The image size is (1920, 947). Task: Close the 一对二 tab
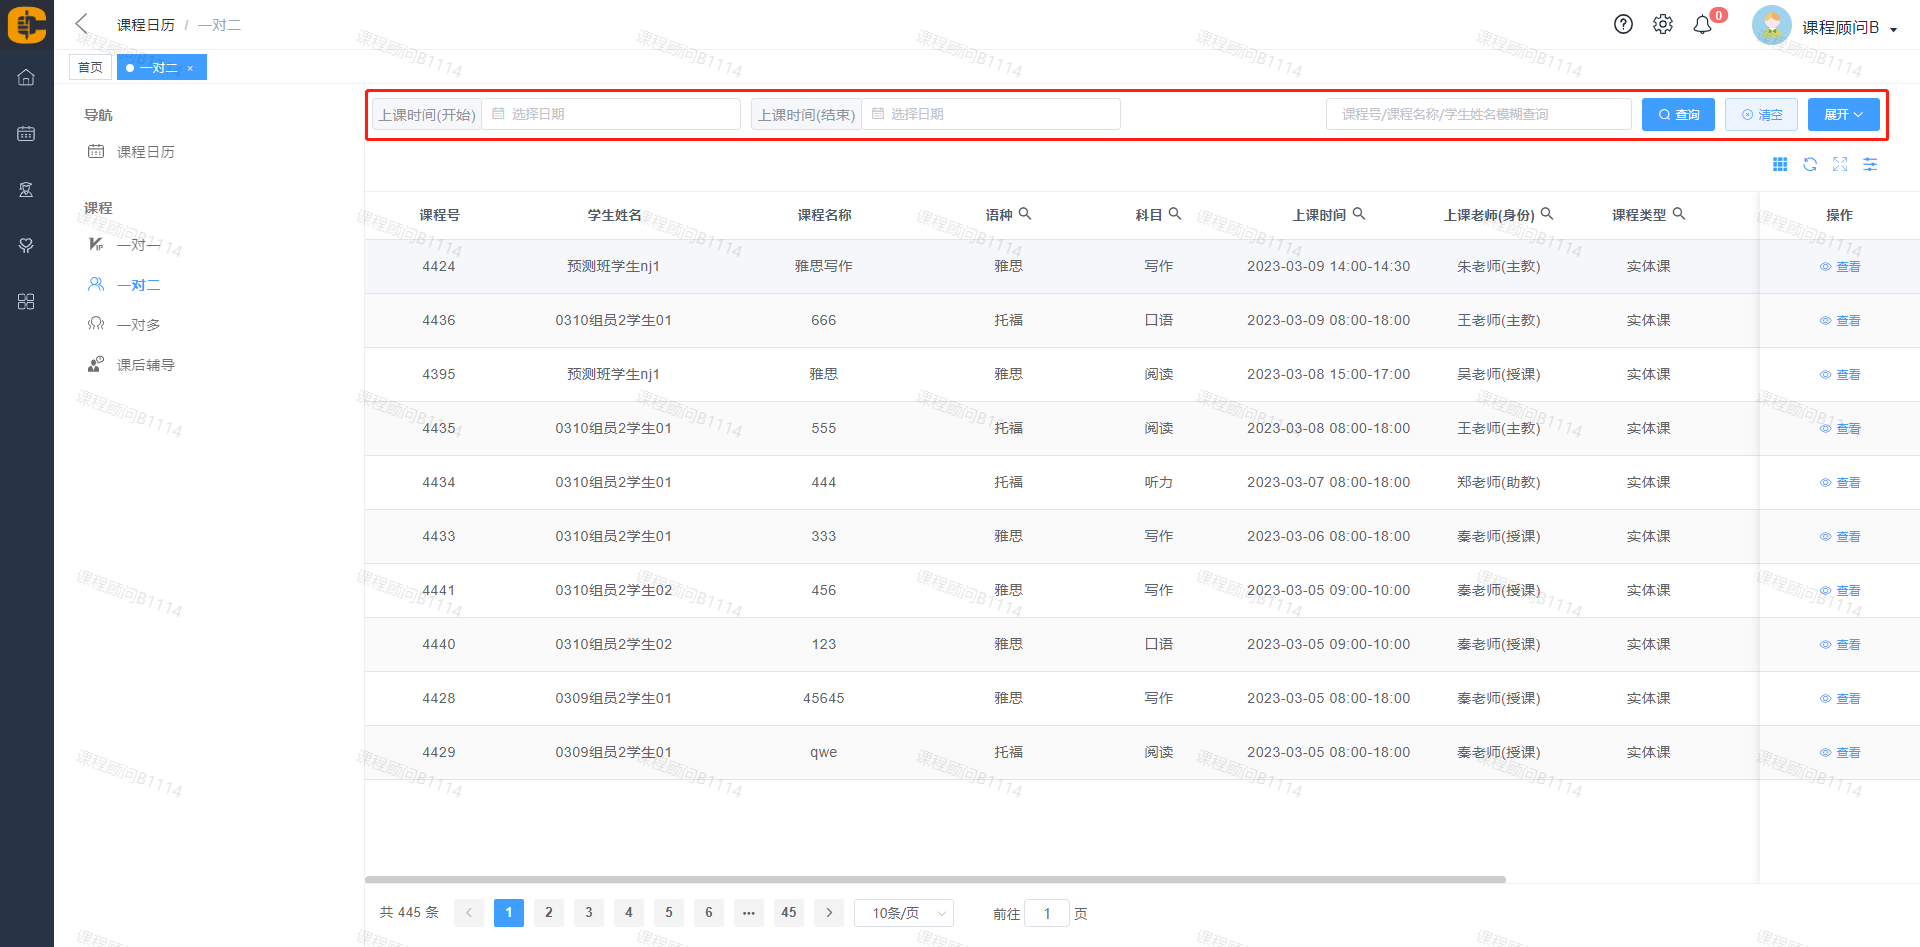point(190,69)
